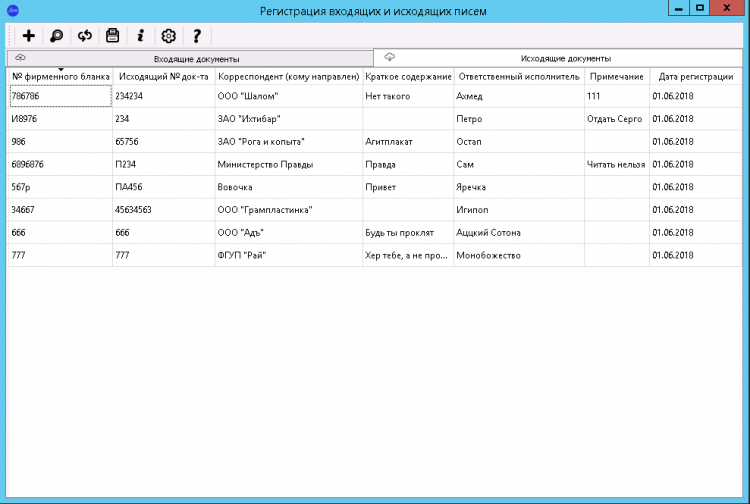Click the plus icon to add a record
Screen dimensions: 750x504
coord(29,36)
